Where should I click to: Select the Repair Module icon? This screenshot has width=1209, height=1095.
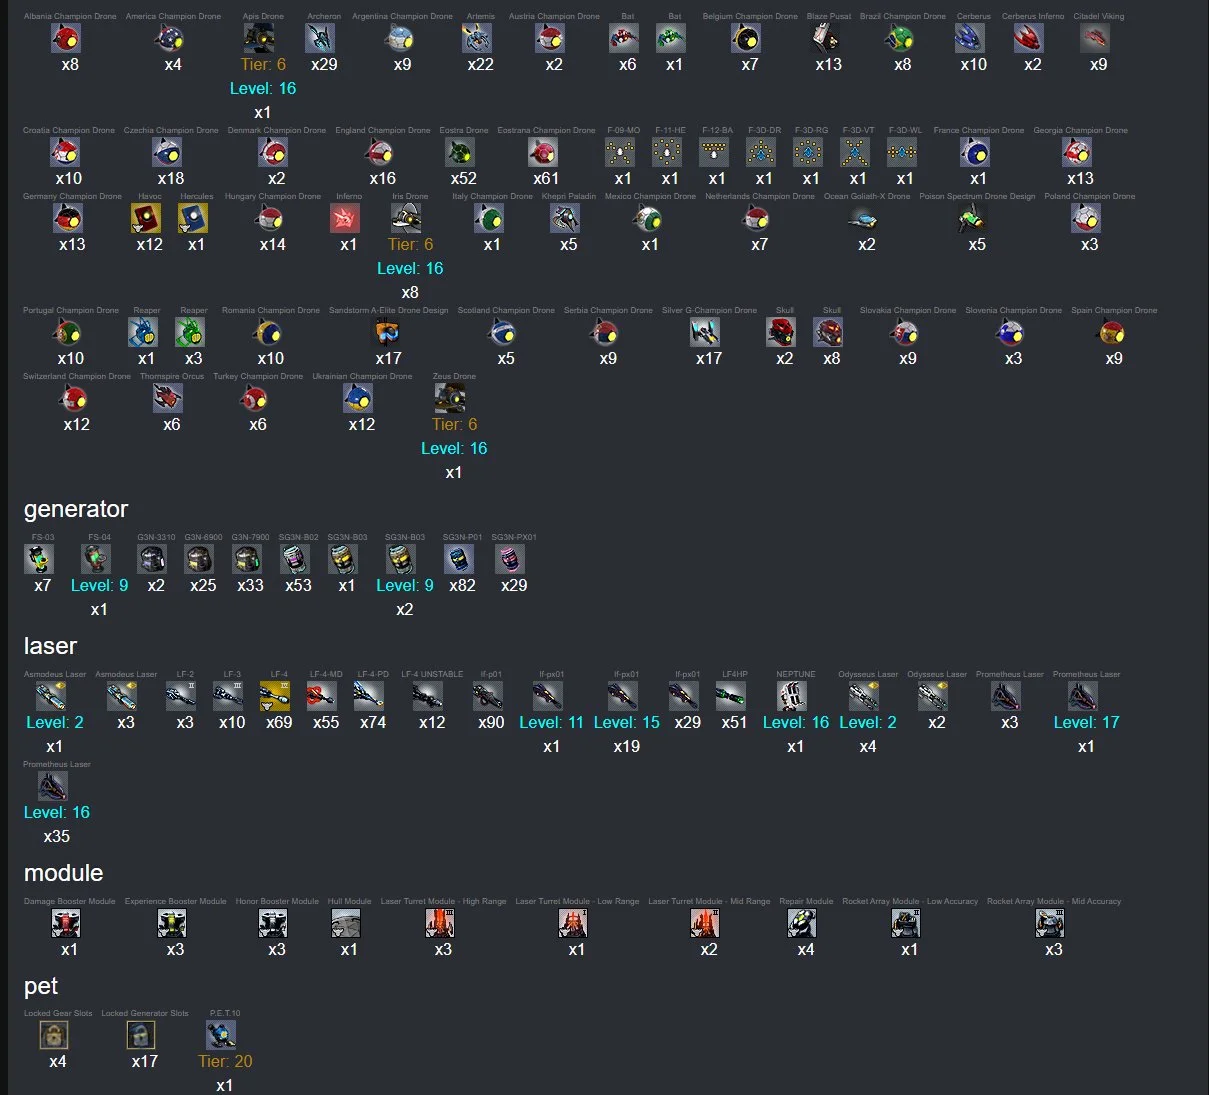(x=802, y=923)
